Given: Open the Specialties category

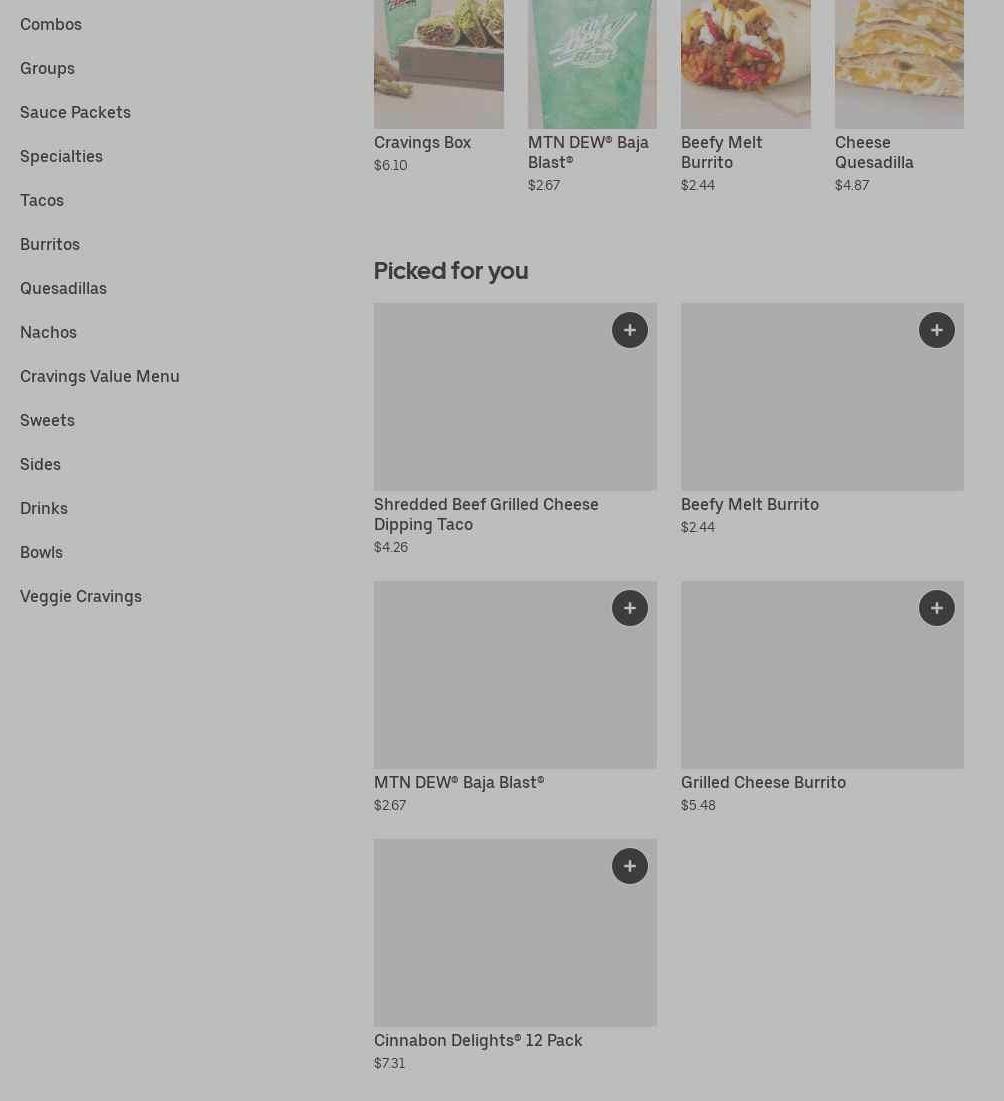Looking at the screenshot, I should 61,156.
